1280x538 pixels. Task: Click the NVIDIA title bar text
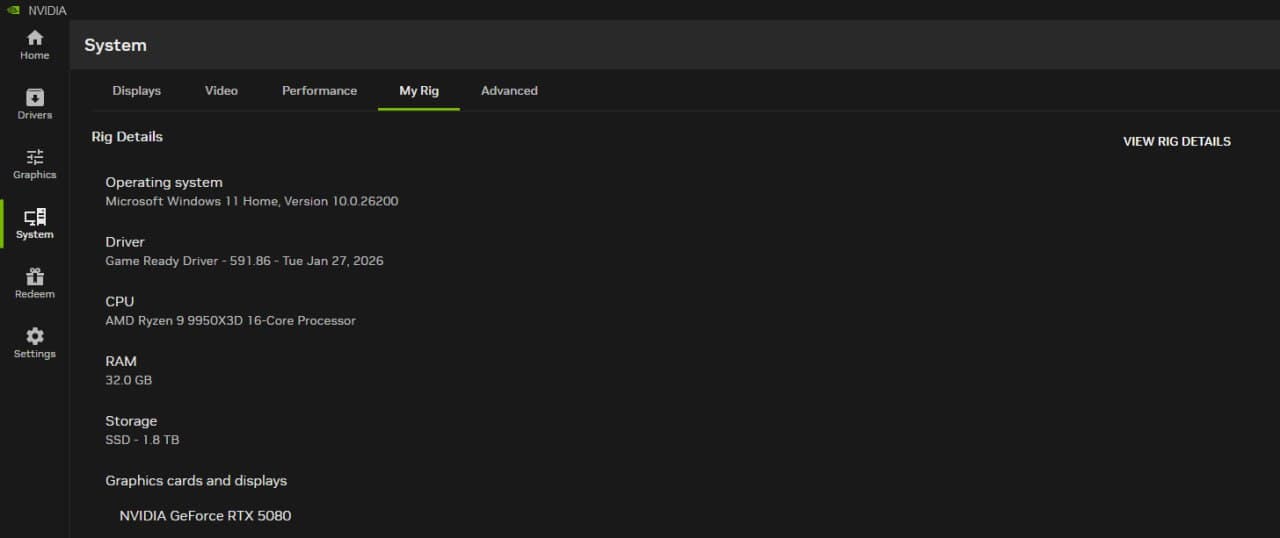coord(47,10)
